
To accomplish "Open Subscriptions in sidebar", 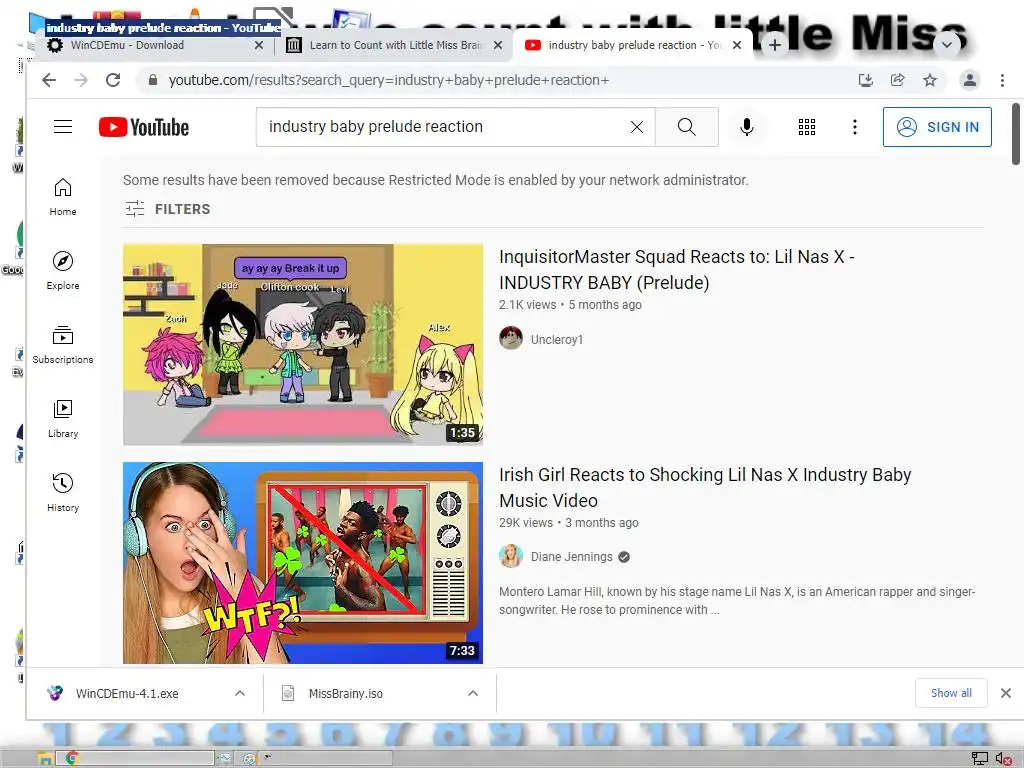I will click(63, 345).
